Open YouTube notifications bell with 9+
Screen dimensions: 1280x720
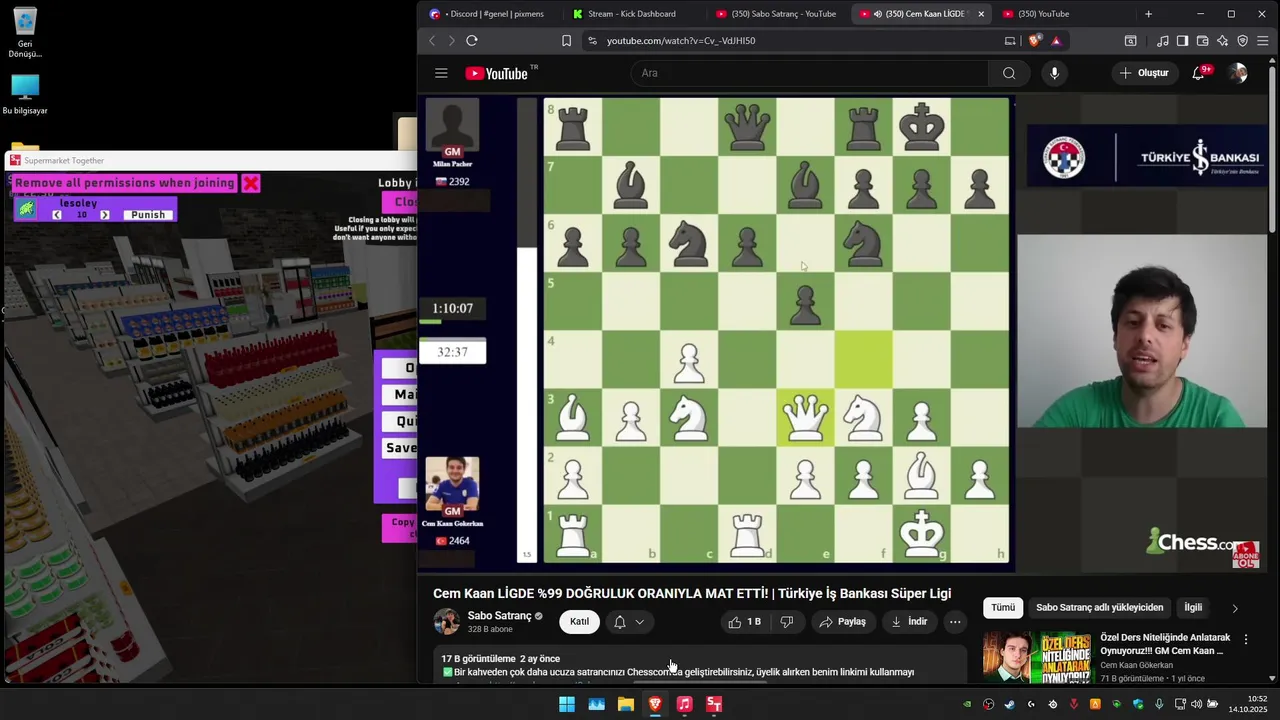point(1199,73)
